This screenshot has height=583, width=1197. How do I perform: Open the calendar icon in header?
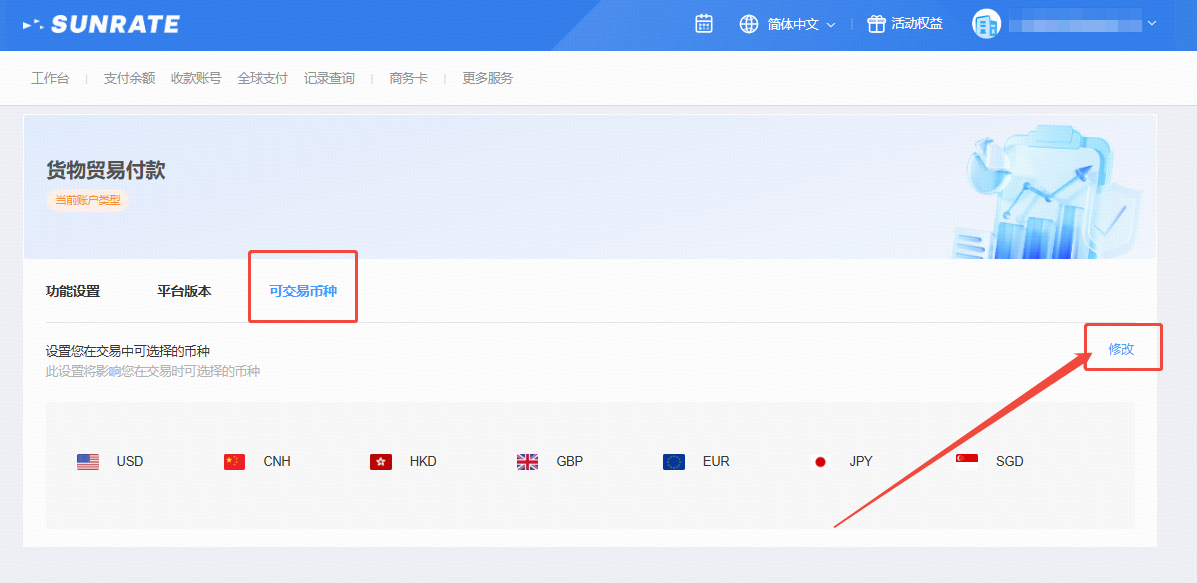coord(704,24)
